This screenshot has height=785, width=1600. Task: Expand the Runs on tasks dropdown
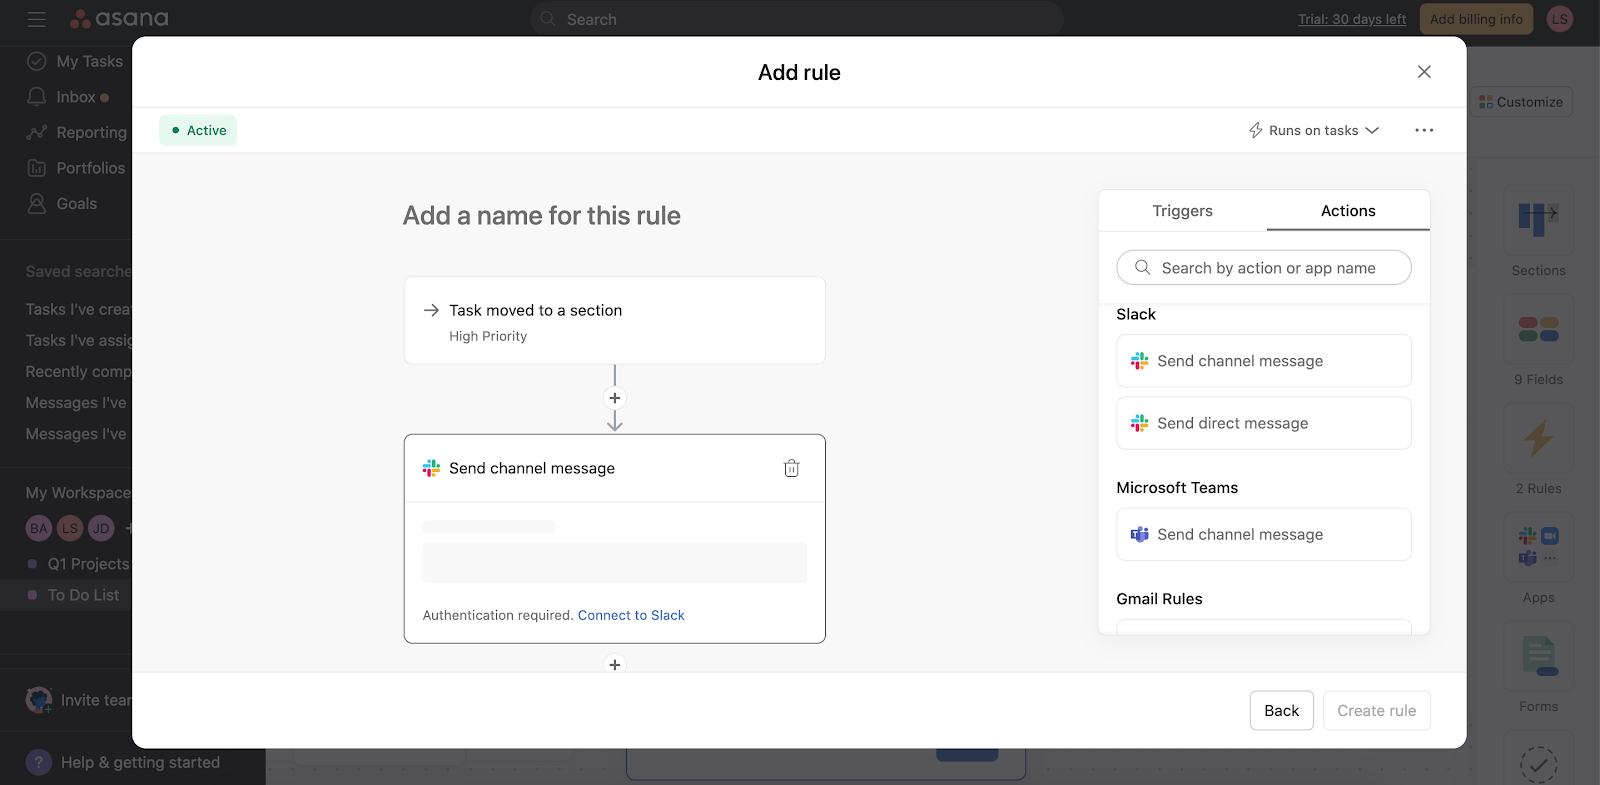(1314, 130)
